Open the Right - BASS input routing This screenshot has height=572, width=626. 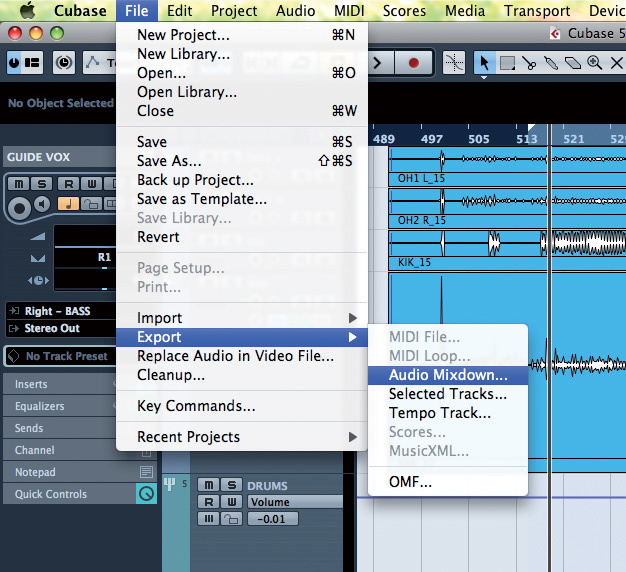(x=61, y=311)
